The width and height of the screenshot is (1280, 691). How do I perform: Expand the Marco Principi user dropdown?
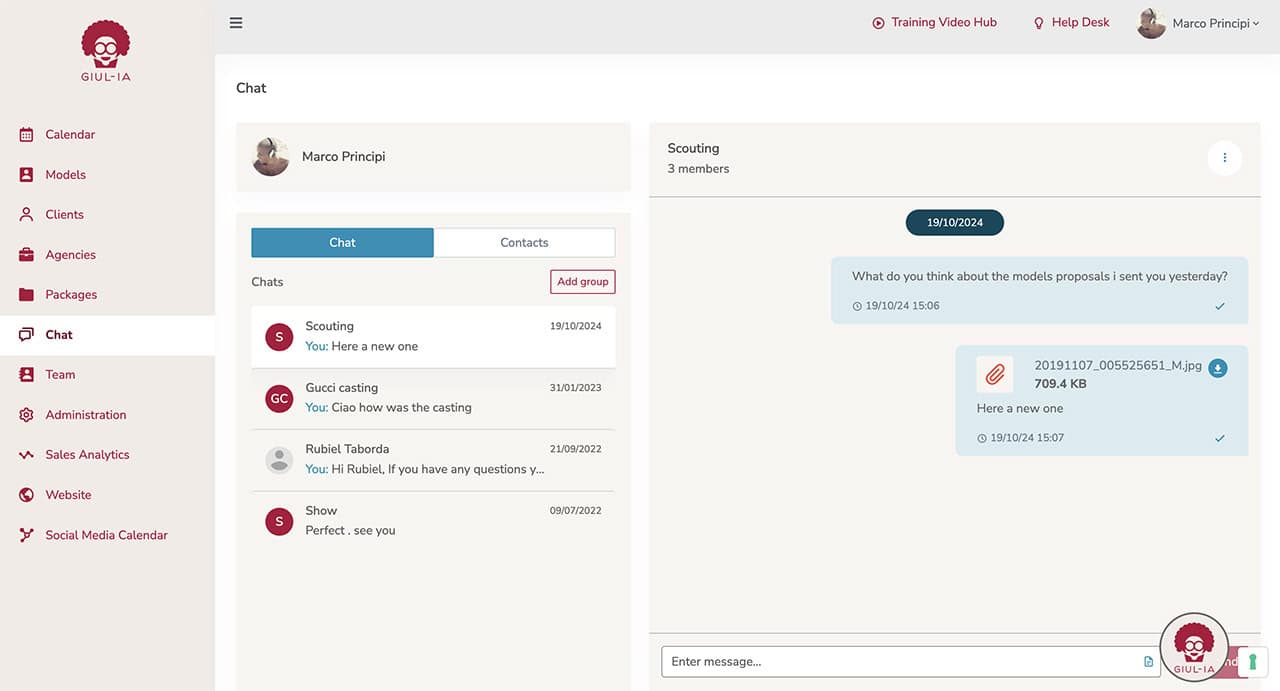[x=1198, y=23]
